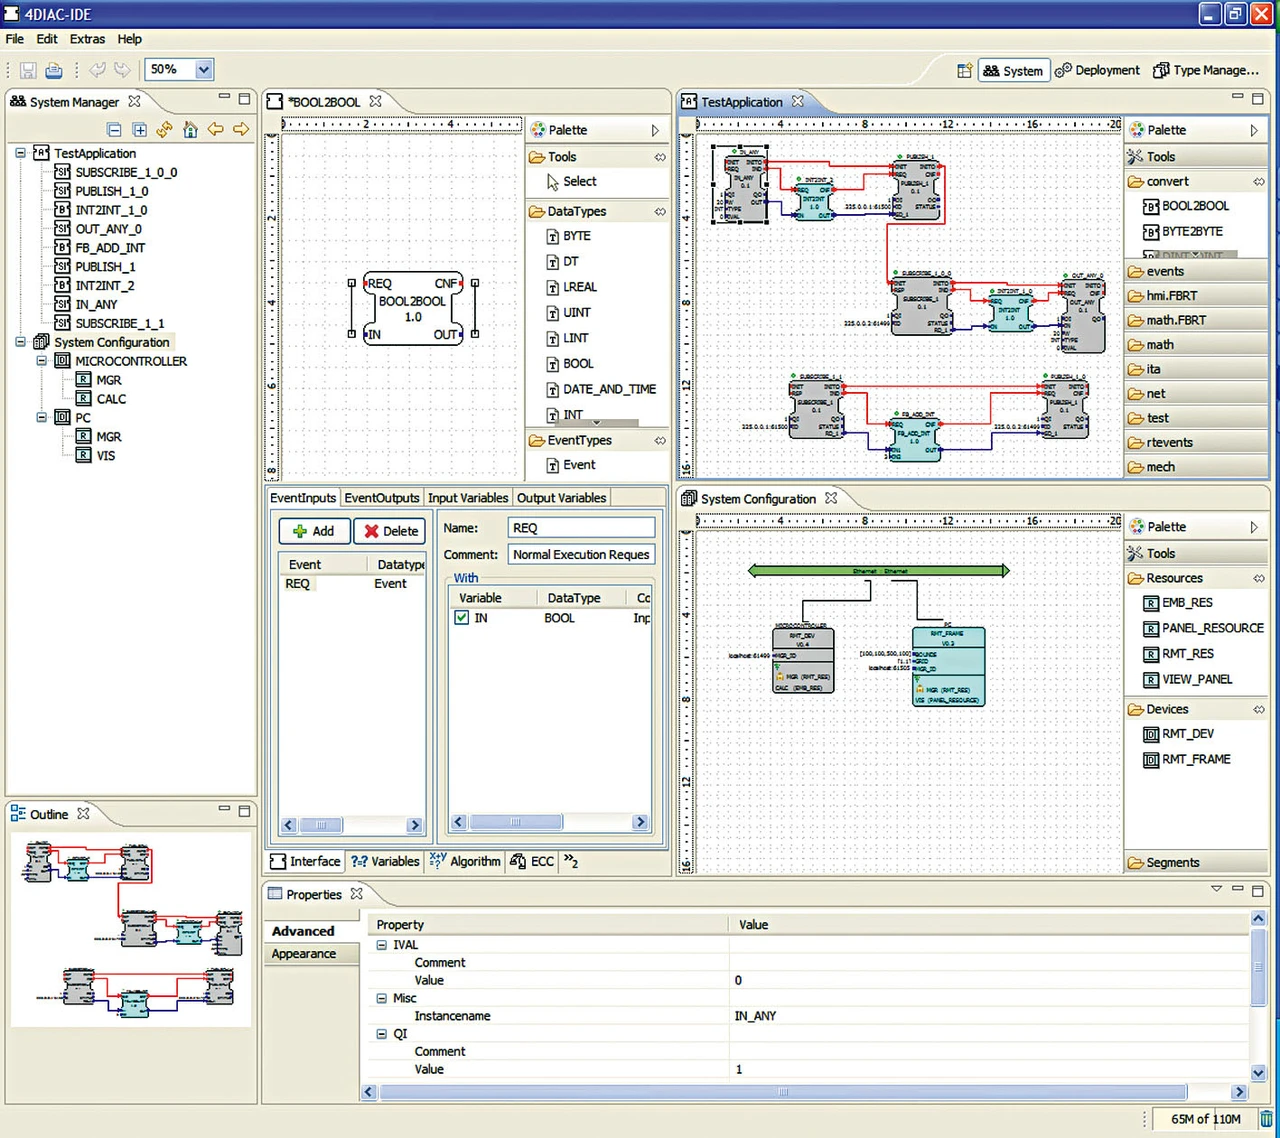The width and height of the screenshot is (1280, 1138).
Task: Collapse the DataTypes palette drawer
Action: pyautogui.click(x=598, y=212)
